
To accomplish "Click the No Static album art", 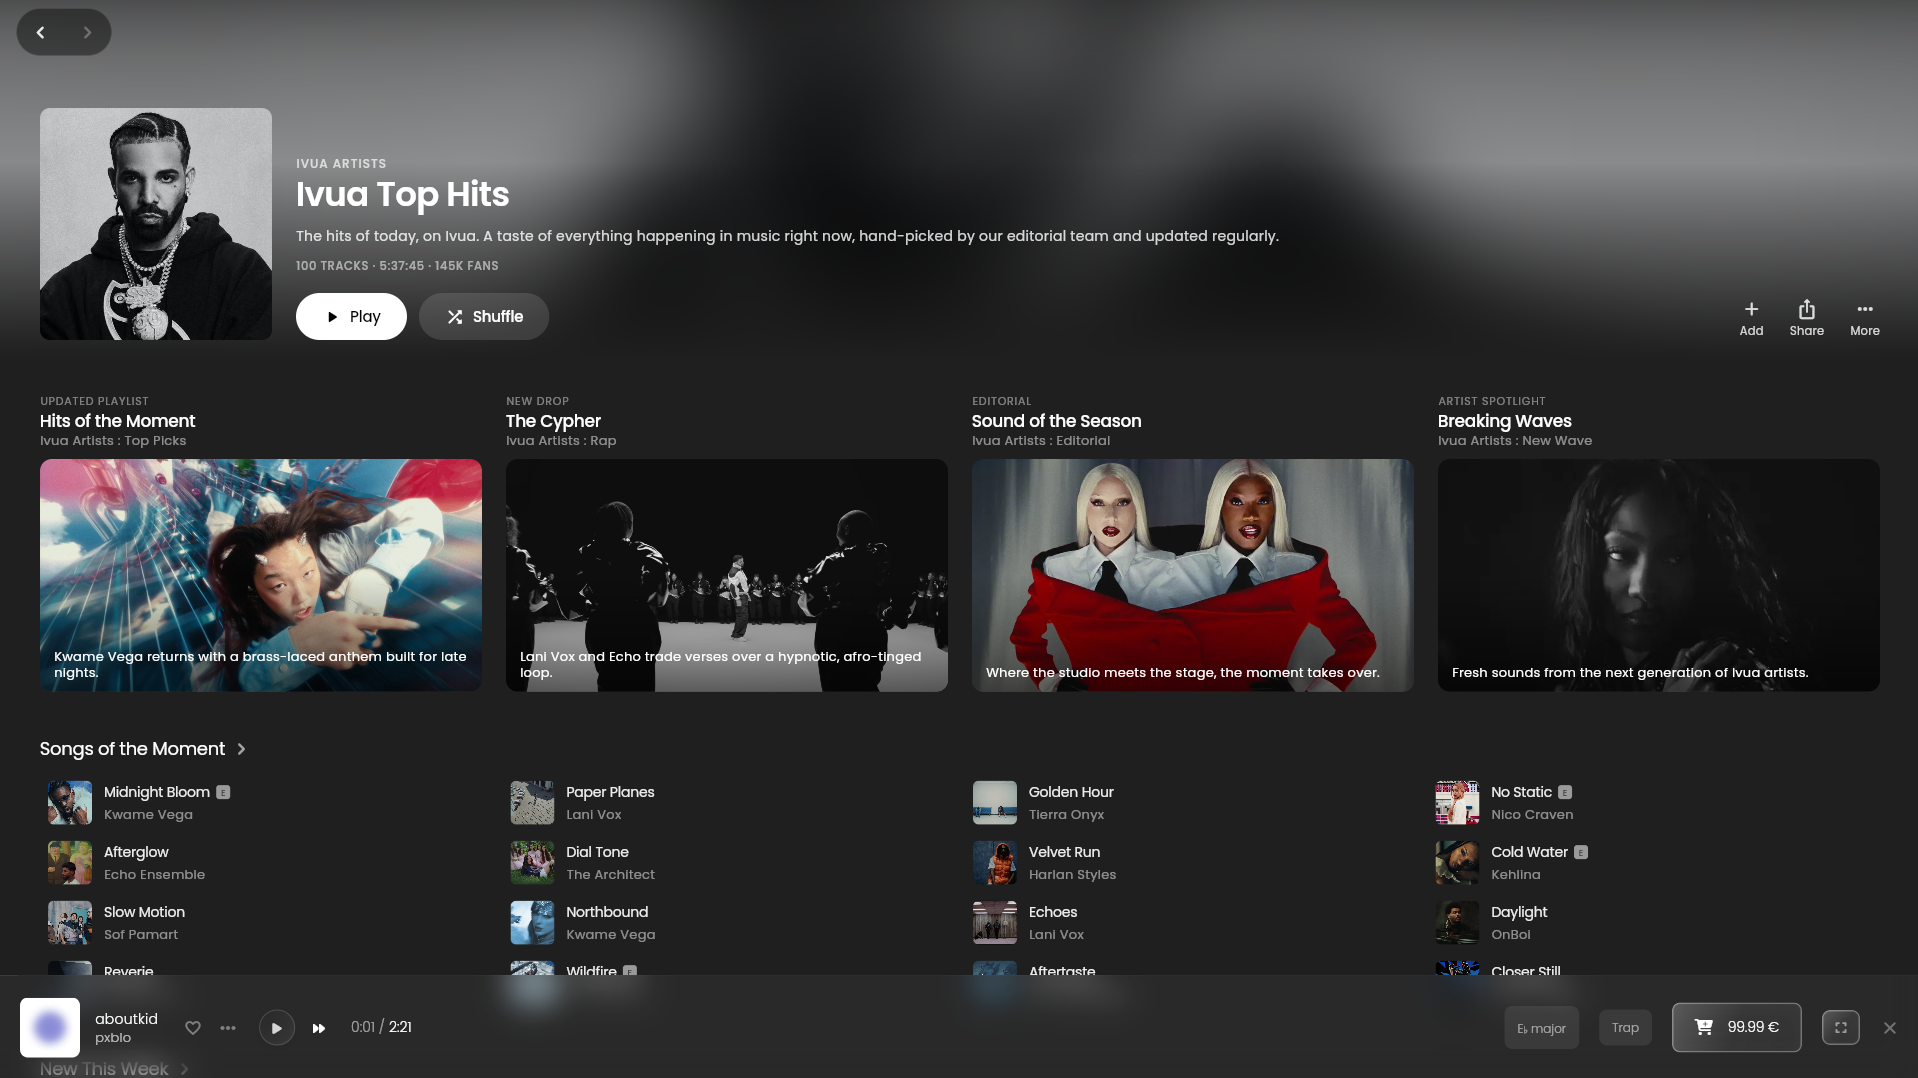I will coord(1457,803).
